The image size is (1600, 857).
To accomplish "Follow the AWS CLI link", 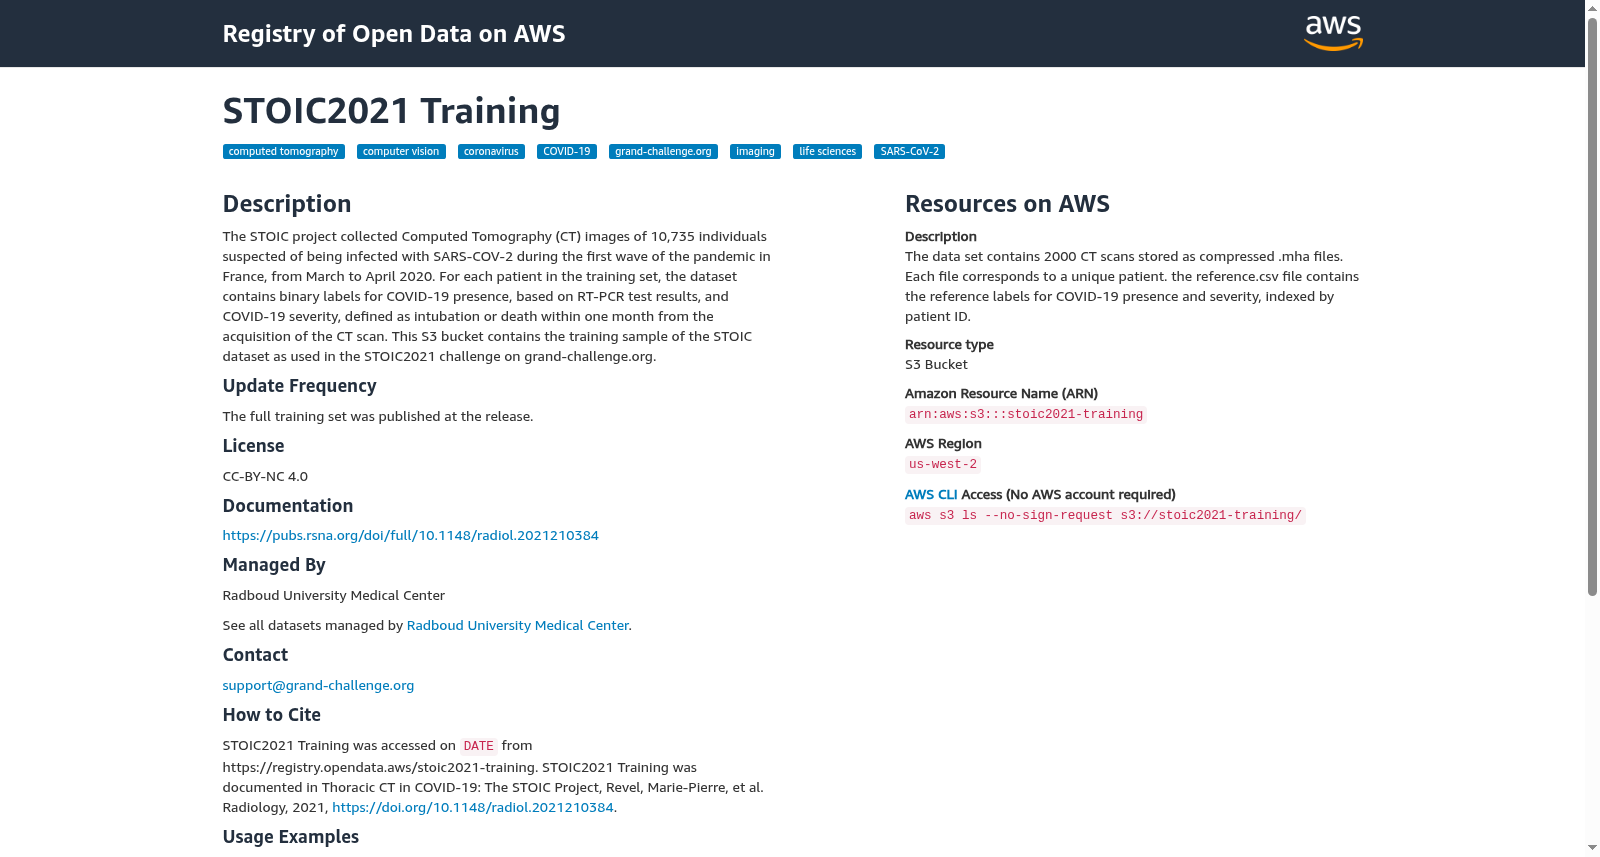I will [x=931, y=494].
